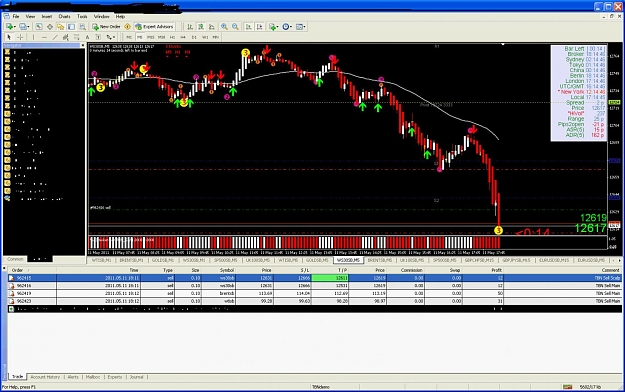Open the Tools menu

[x=82, y=16]
